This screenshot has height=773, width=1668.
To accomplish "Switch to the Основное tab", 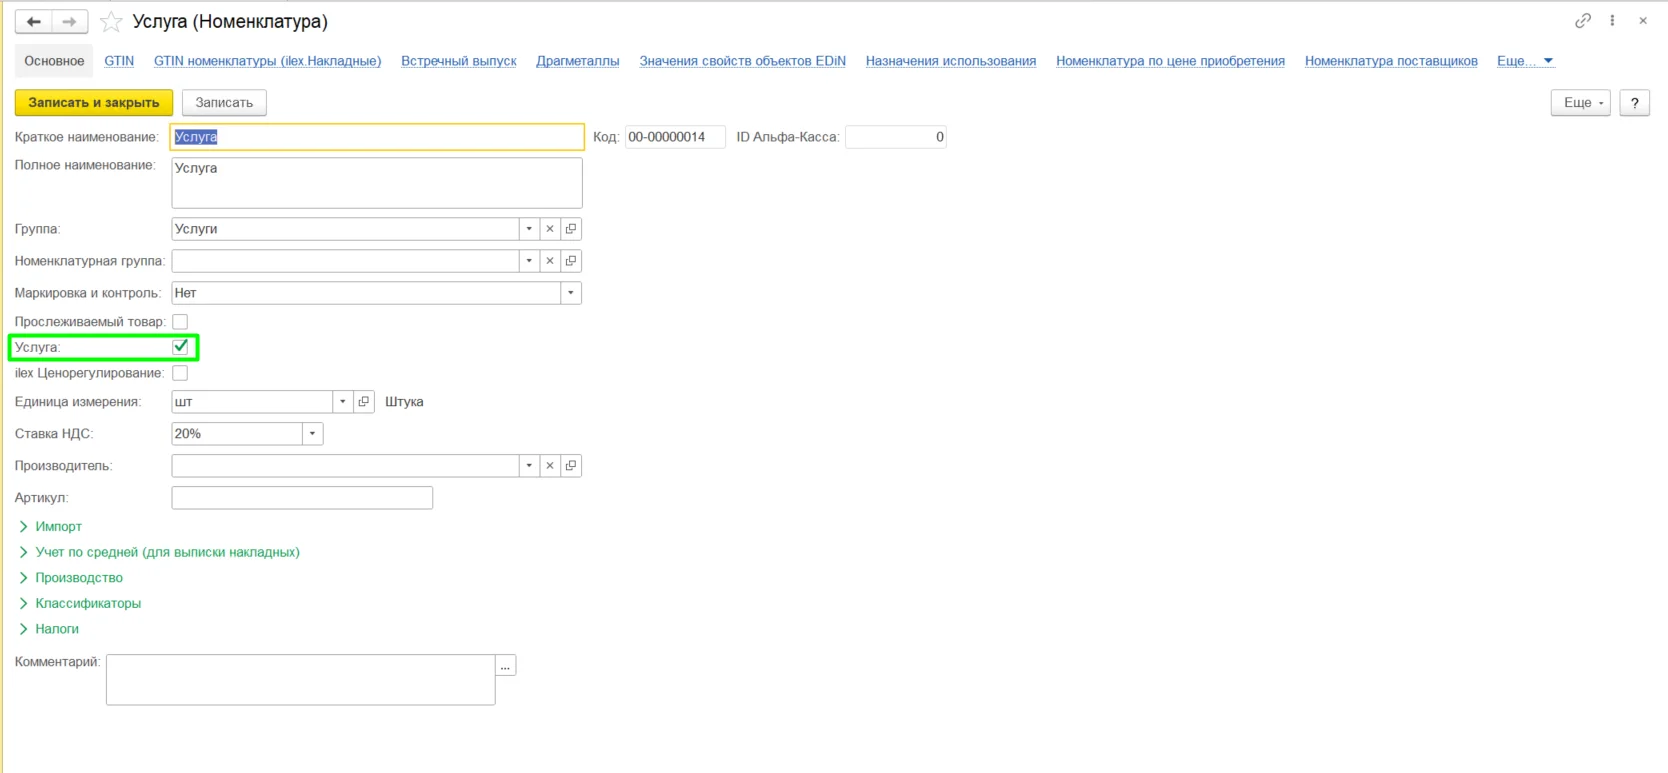I will (x=54, y=61).
